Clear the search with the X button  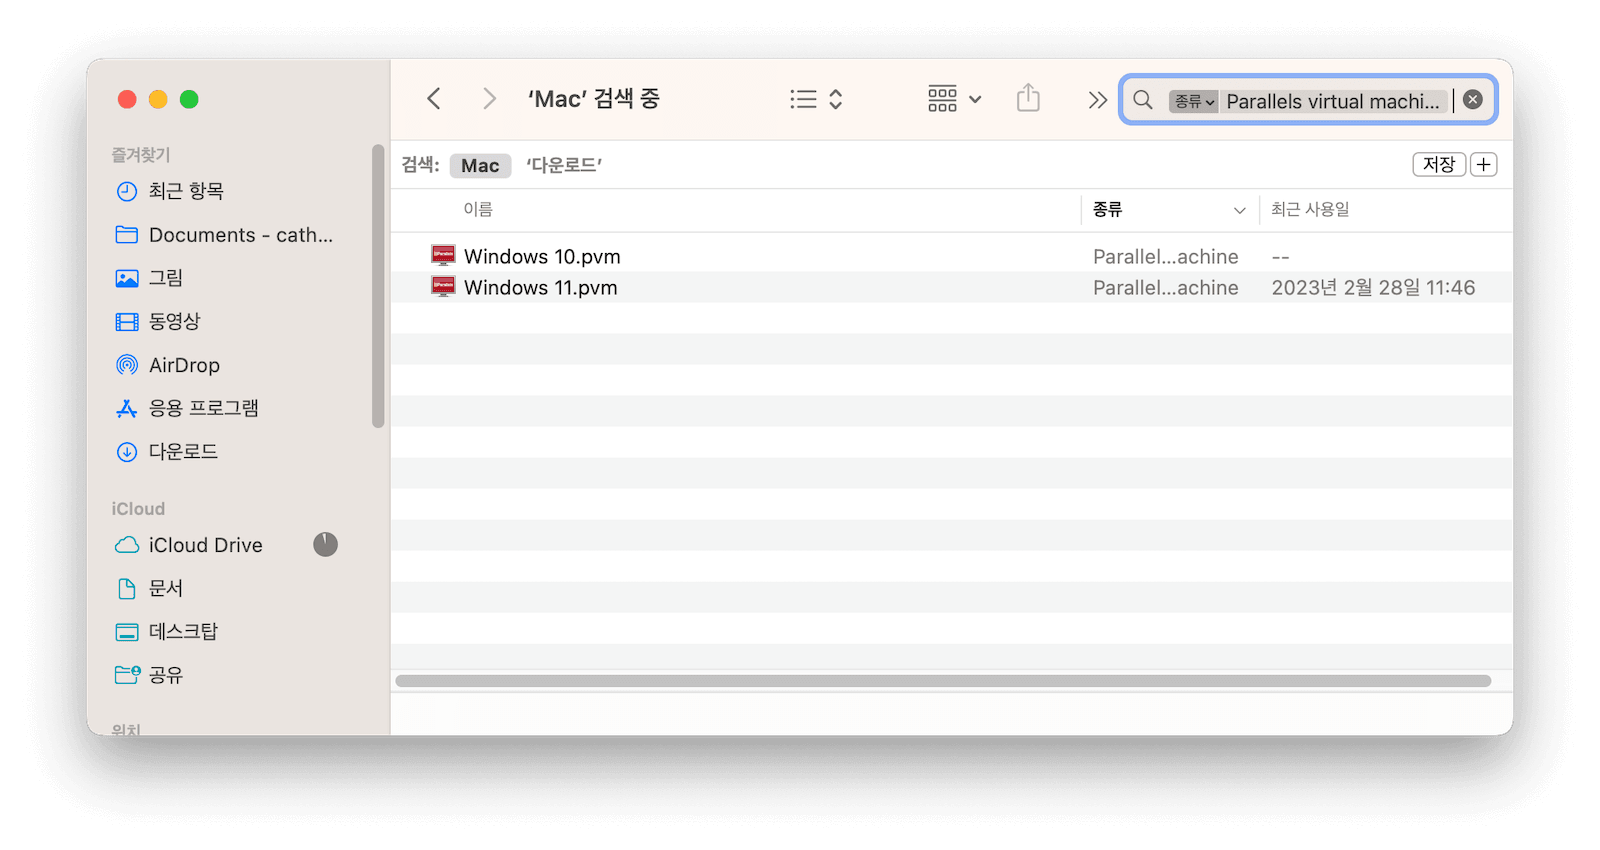click(1473, 100)
